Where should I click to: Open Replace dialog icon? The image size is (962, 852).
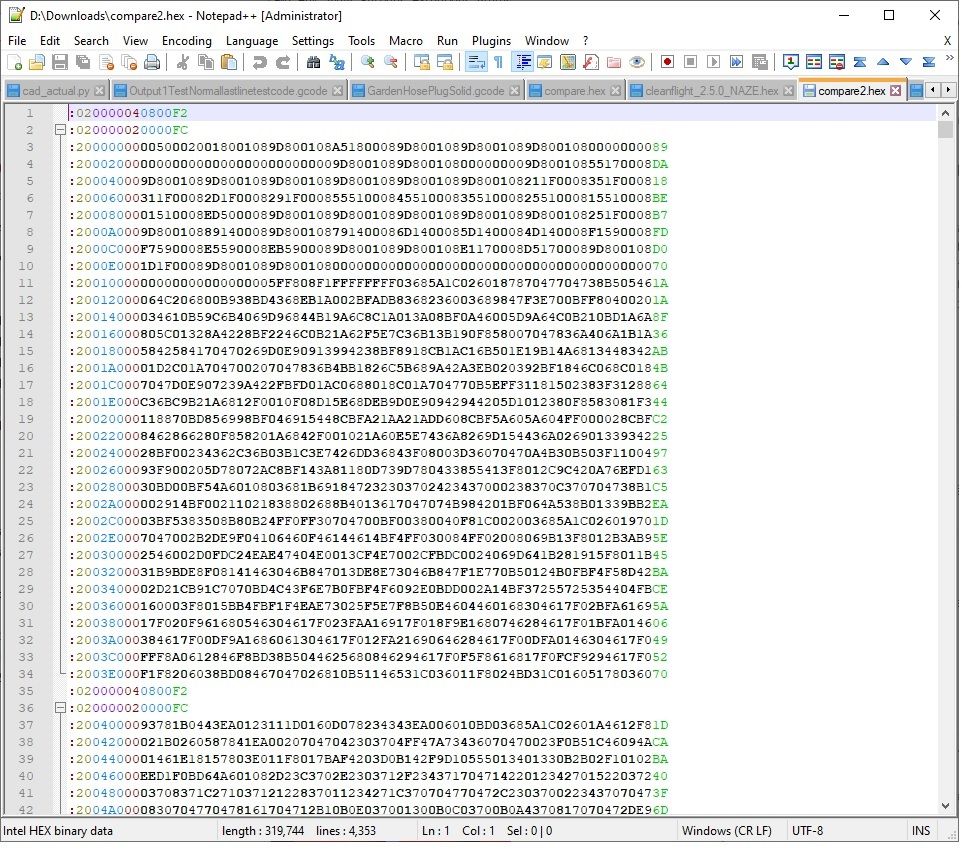click(336, 62)
